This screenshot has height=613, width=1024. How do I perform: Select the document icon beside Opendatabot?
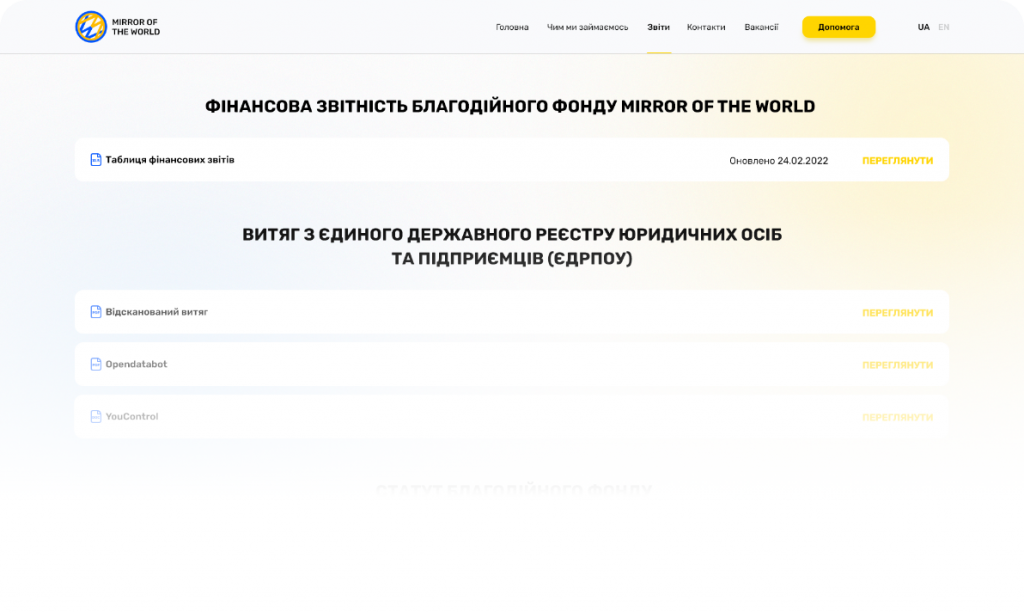(x=96, y=364)
